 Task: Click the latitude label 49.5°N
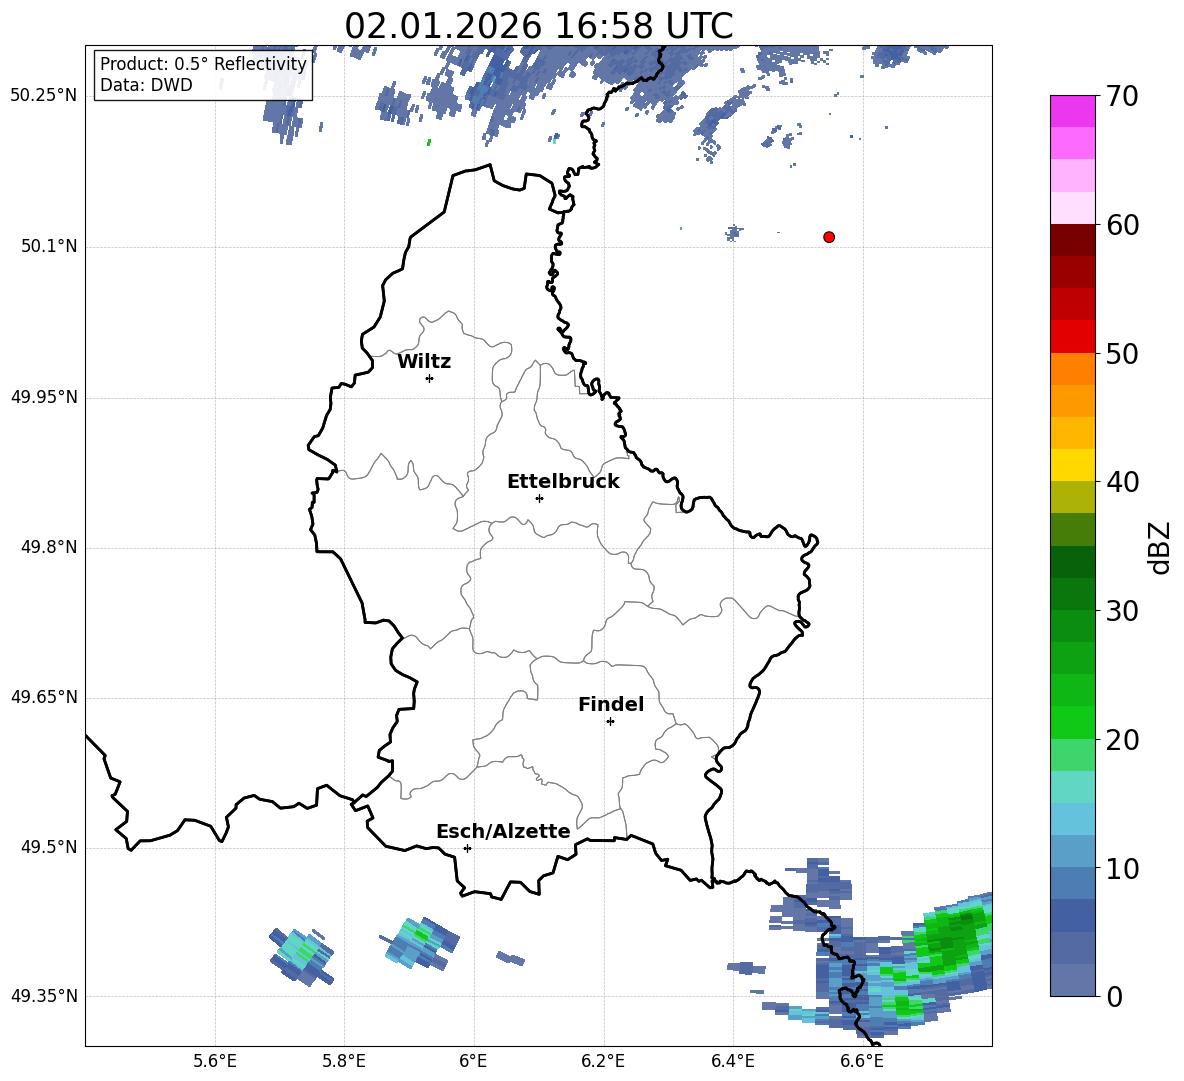click(x=49, y=847)
